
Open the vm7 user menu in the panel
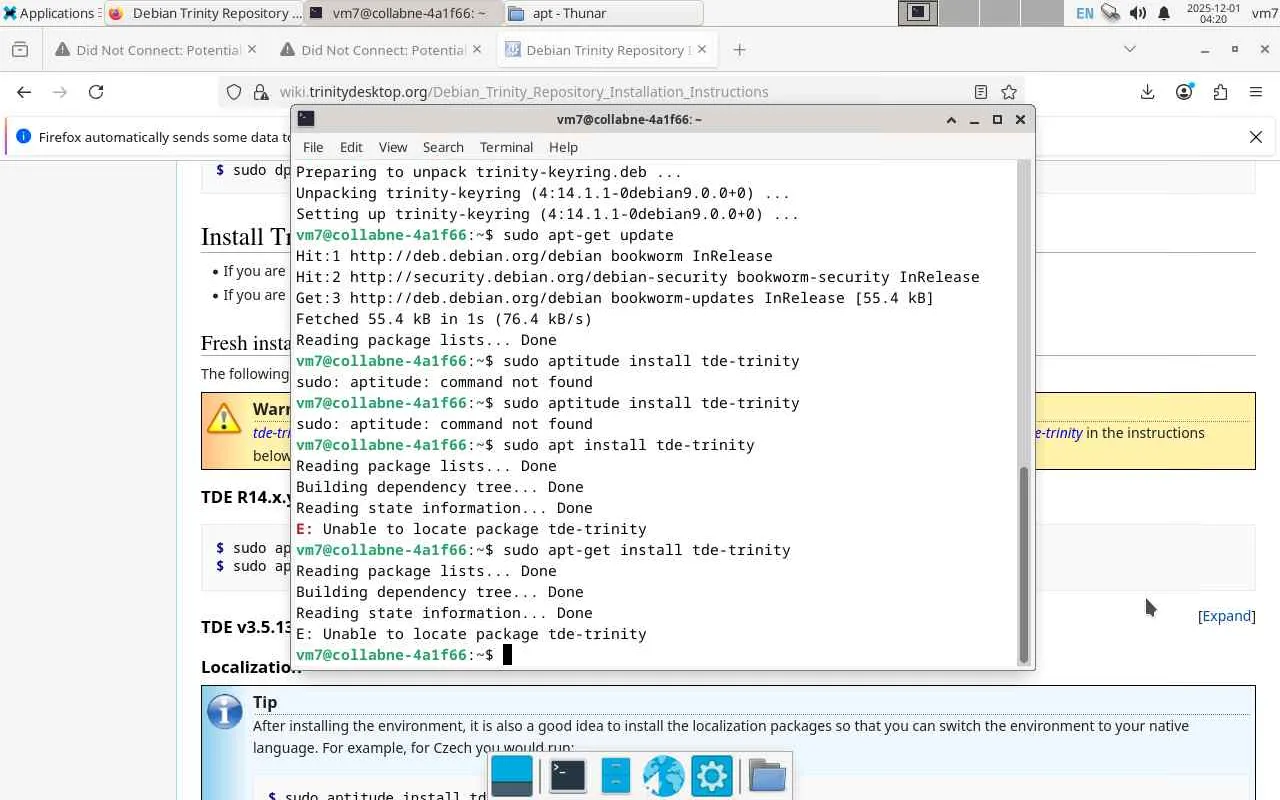(1264, 13)
